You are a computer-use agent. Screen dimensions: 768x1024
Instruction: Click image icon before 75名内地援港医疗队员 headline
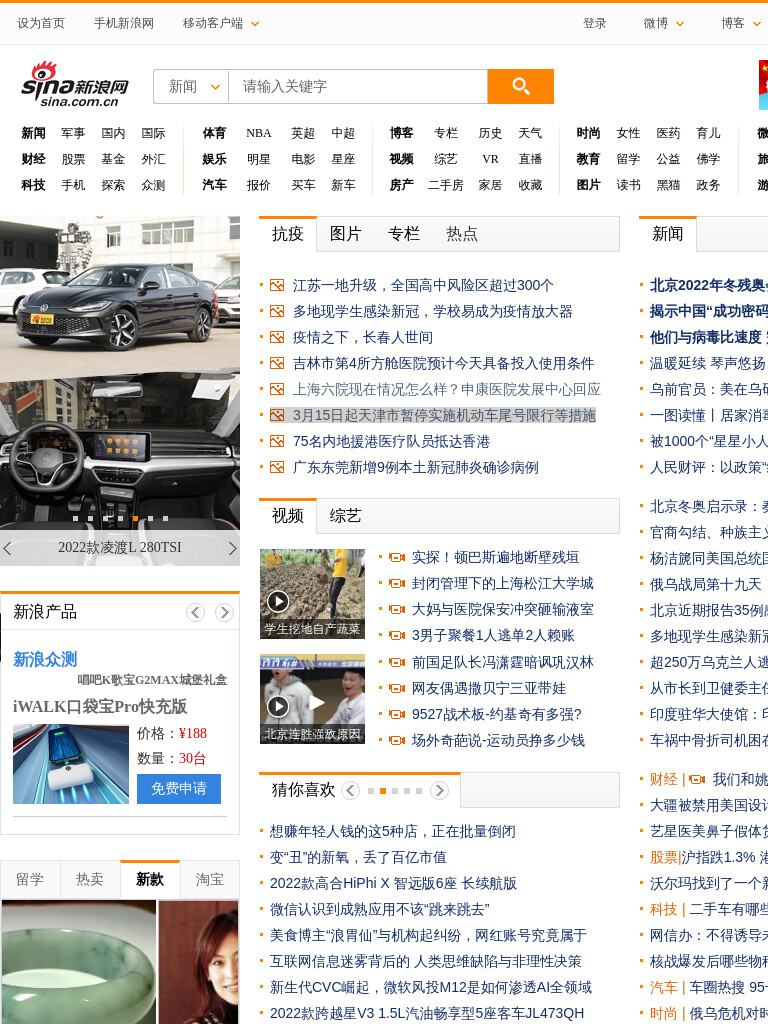(277, 441)
